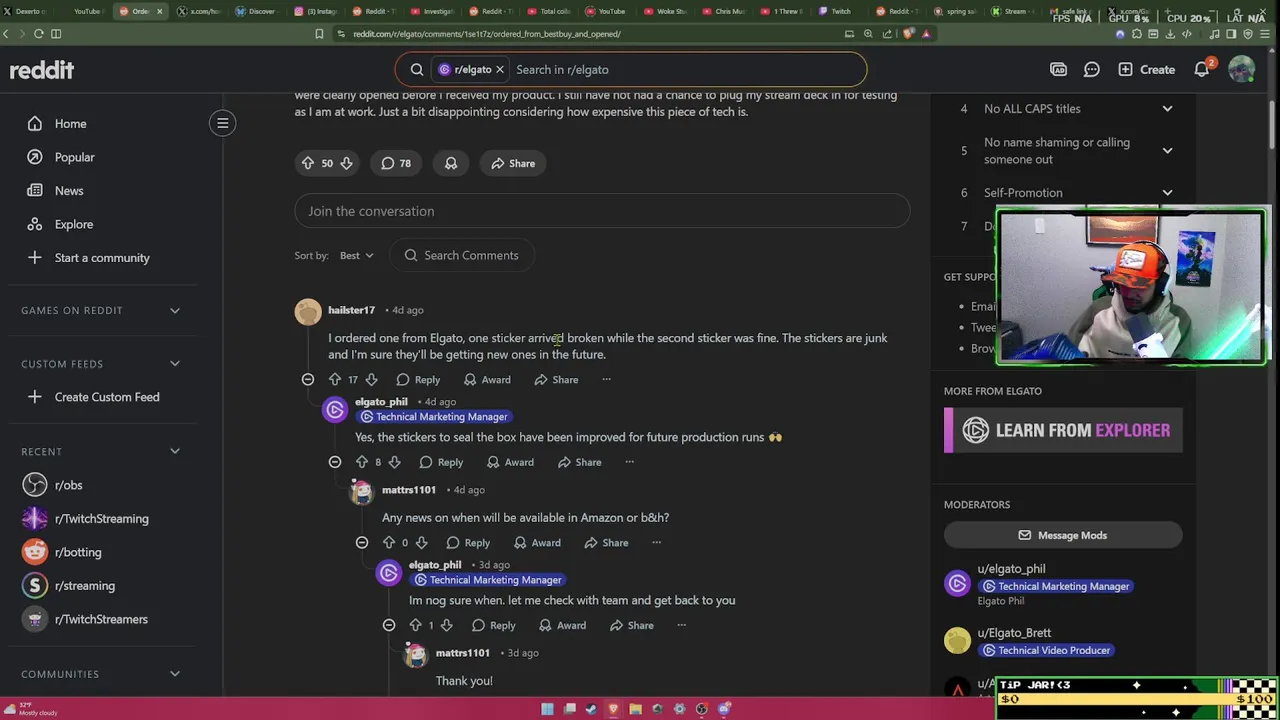The height and width of the screenshot is (720, 1280).
Task: Downvote the post with 50 points
Action: tap(346, 163)
